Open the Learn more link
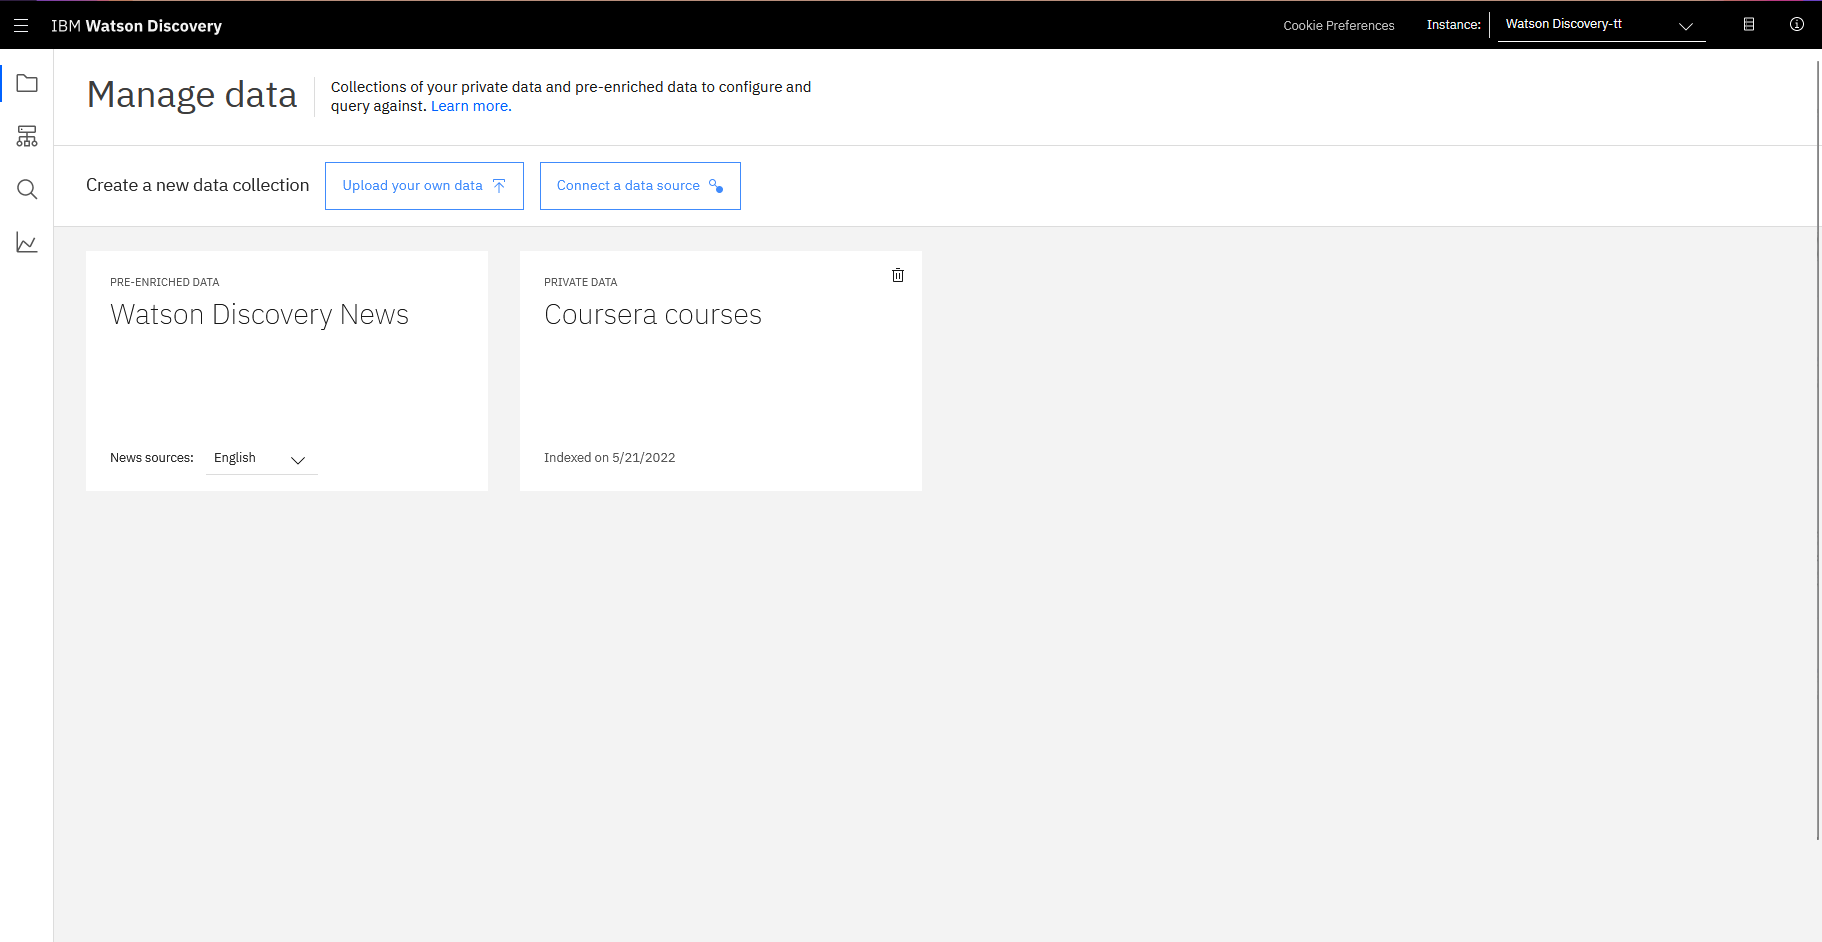The image size is (1822, 942). click(x=469, y=105)
